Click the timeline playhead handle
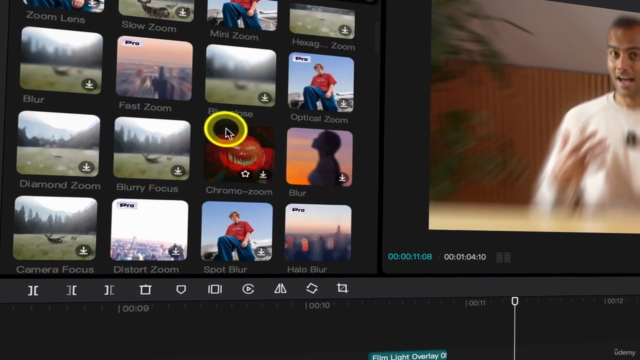The image size is (640, 360). [x=515, y=301]
